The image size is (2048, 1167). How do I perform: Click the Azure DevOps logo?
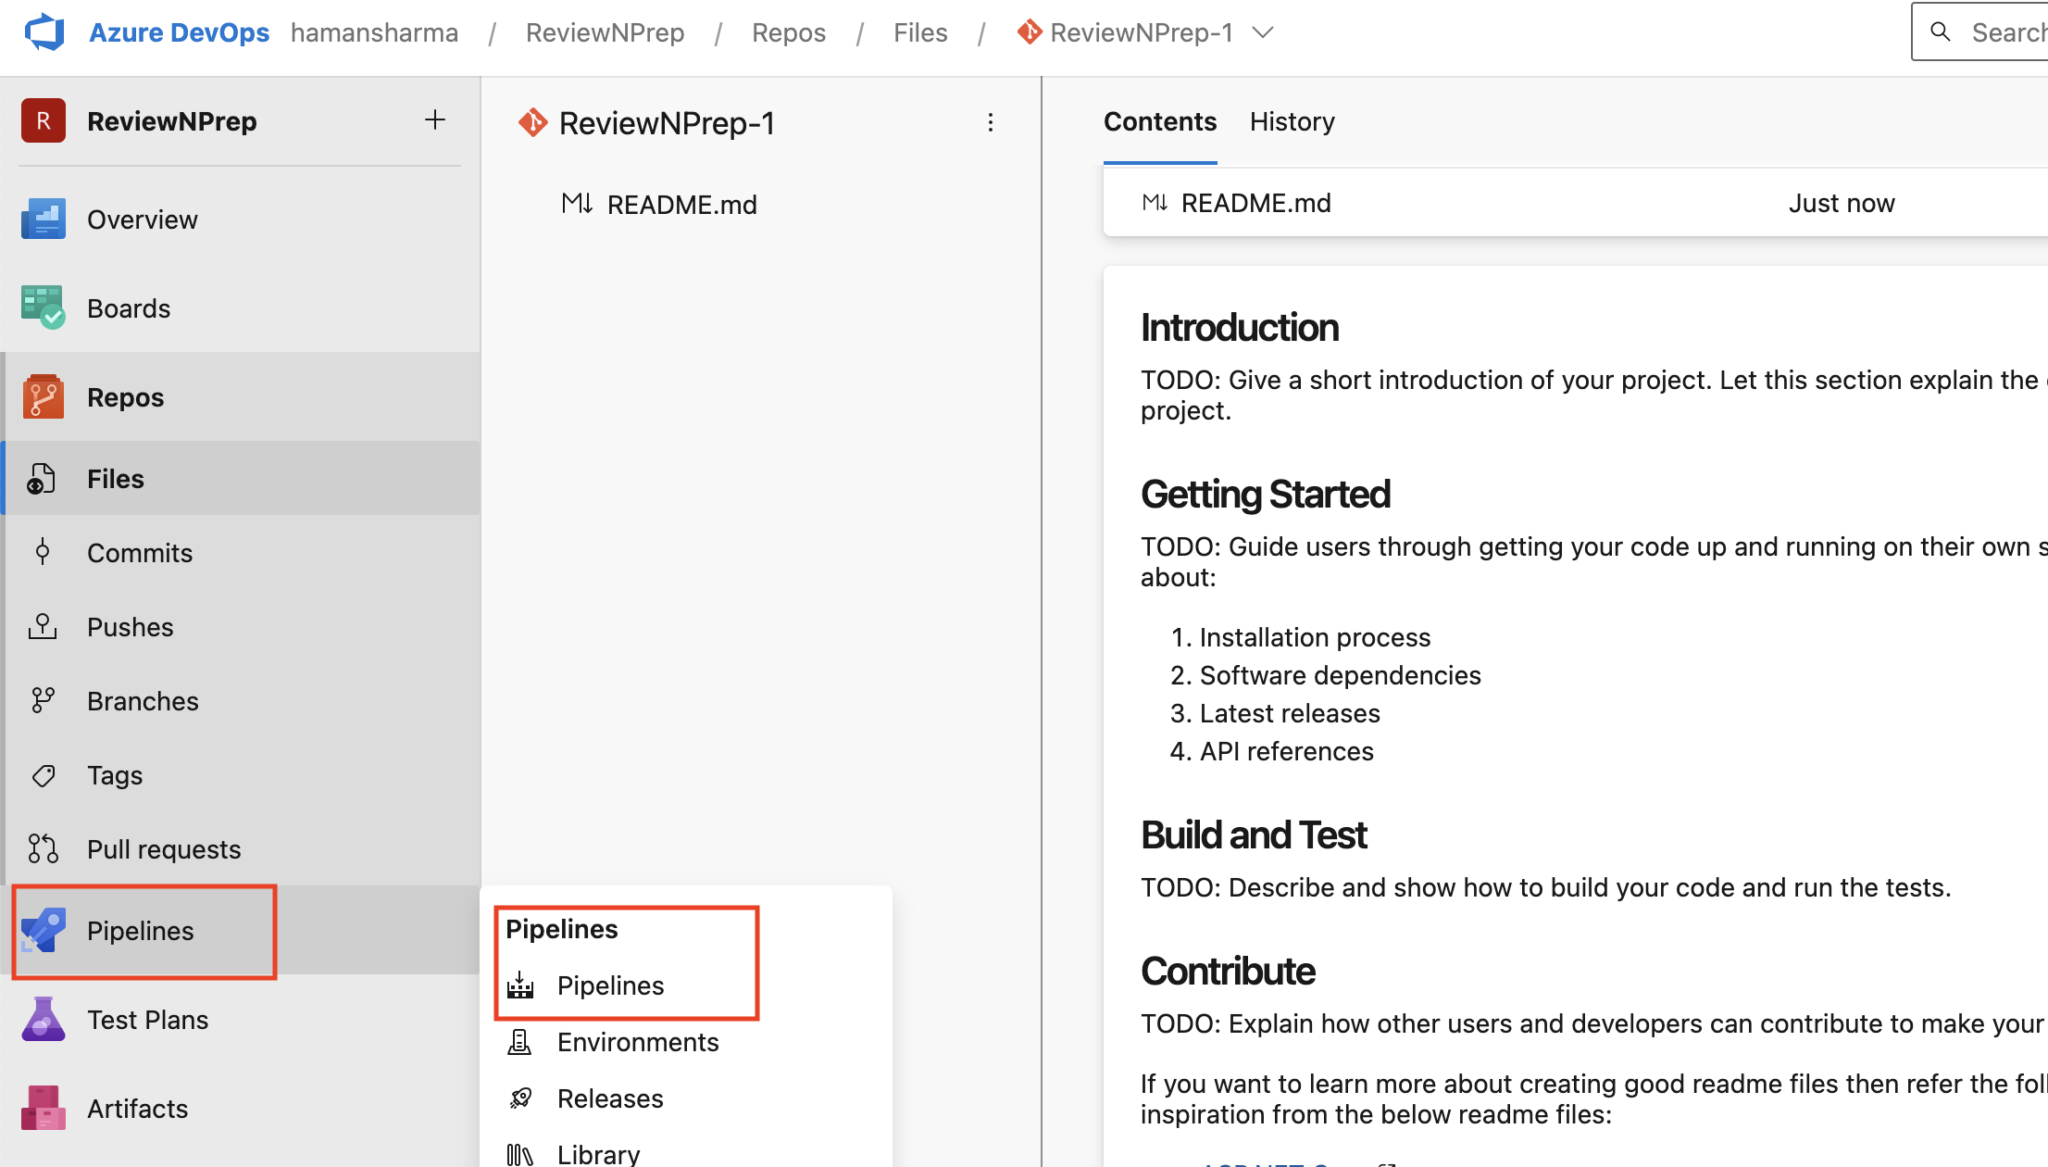[x=43, y=31]
